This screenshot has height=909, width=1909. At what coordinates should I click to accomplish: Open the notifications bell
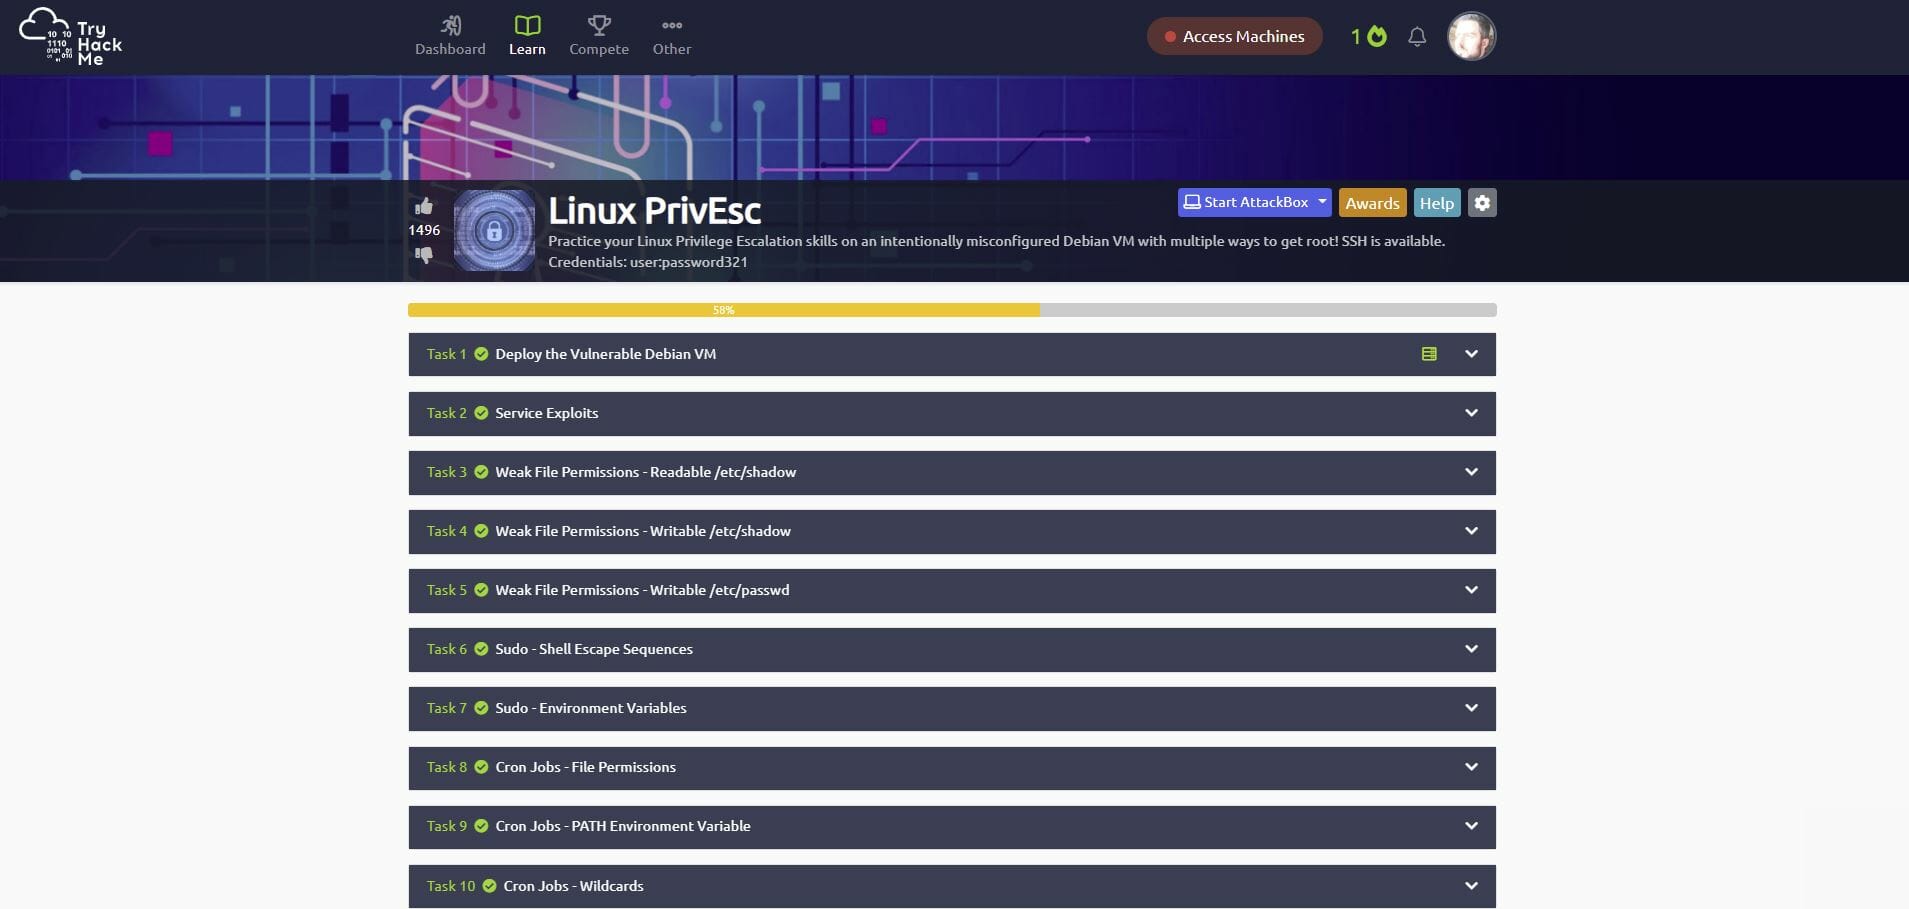1417,37
